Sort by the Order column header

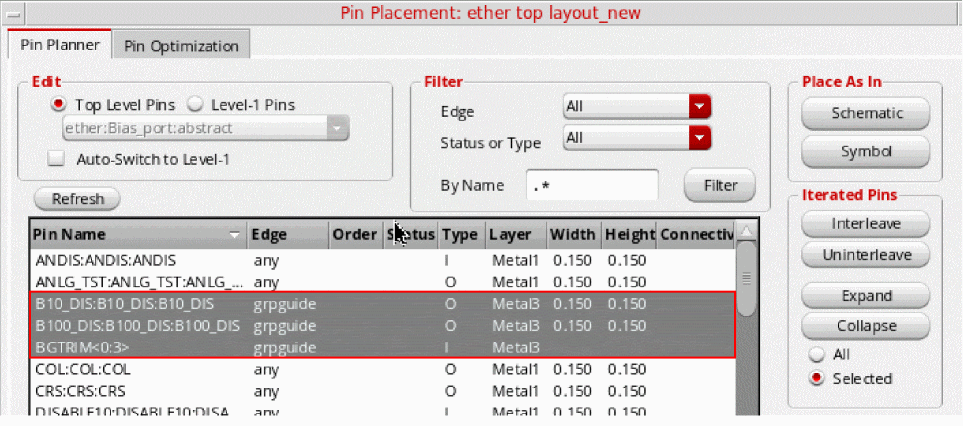tap(356, 234)
